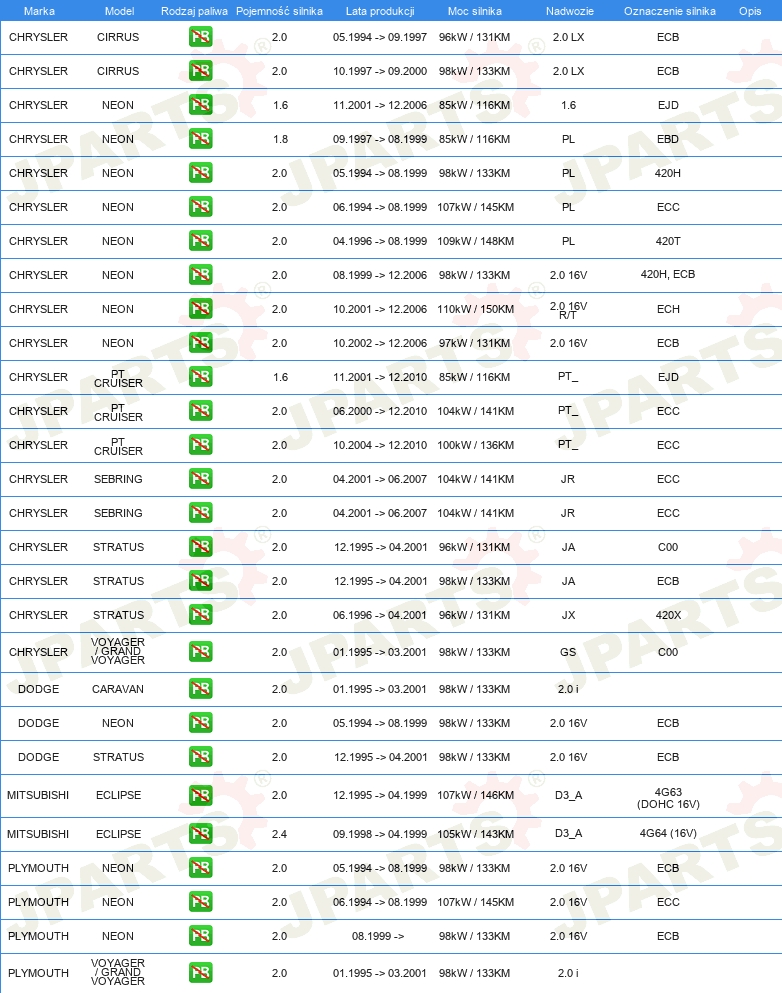Select engine code '420X' cell

tap(668, 615)
